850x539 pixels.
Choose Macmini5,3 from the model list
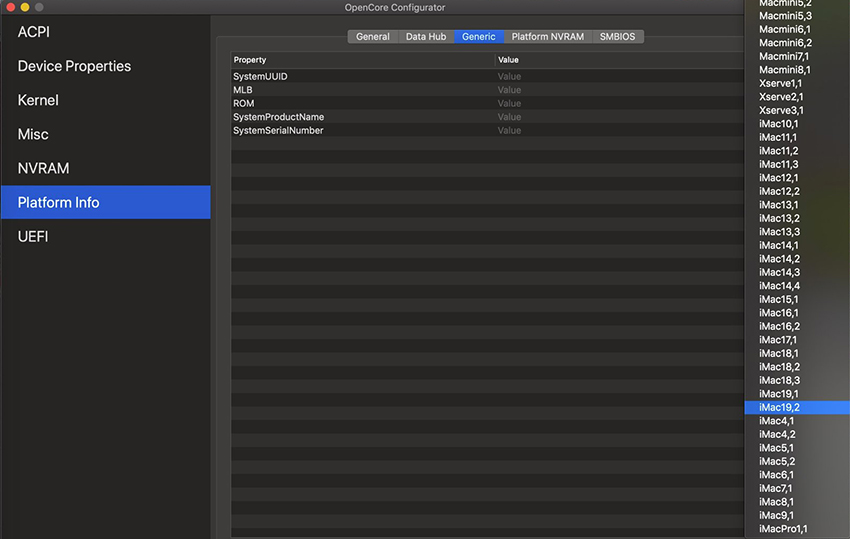click(797, 16)
